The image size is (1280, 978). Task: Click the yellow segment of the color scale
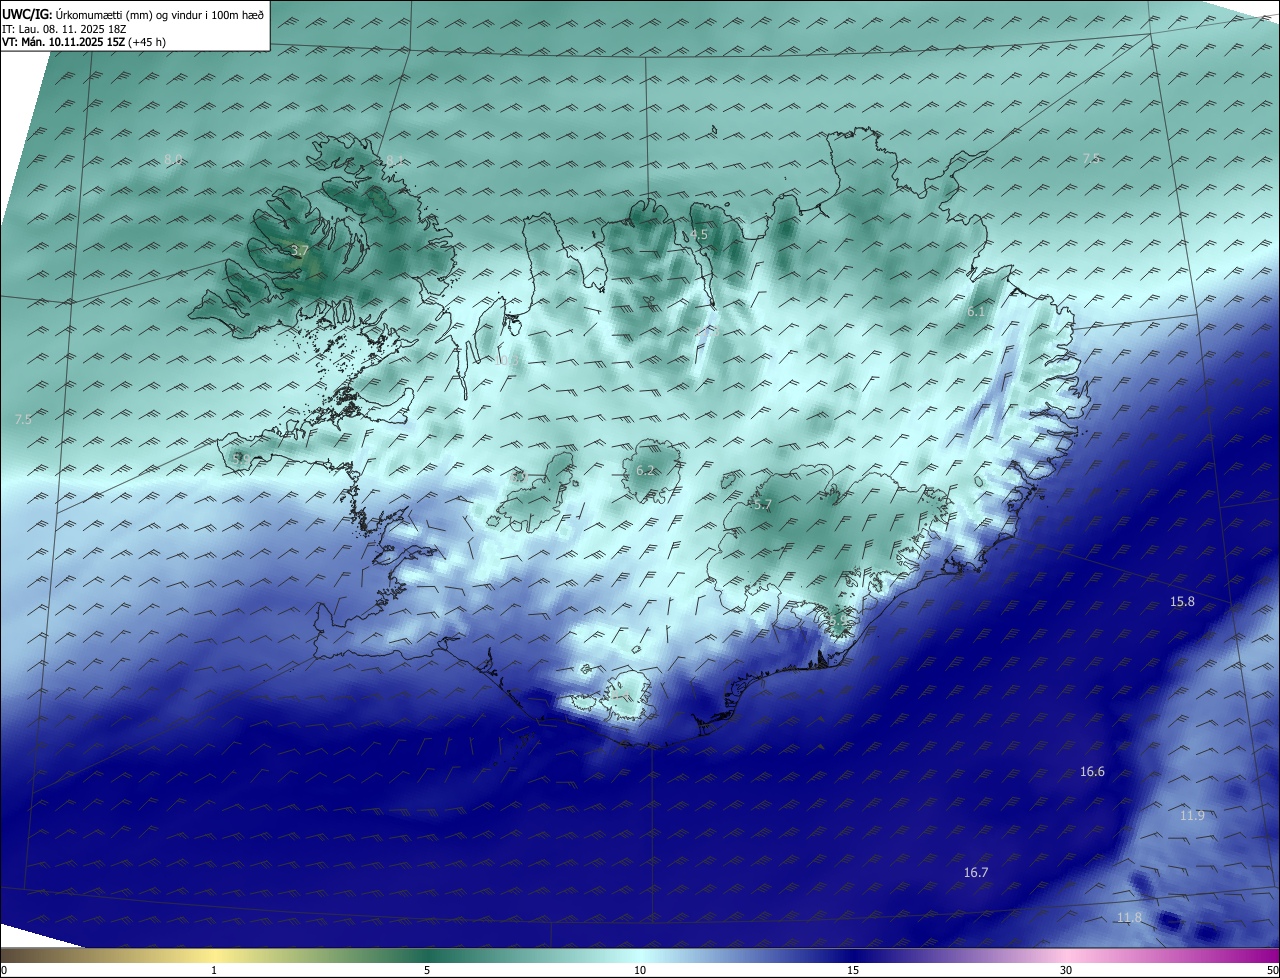coord(215,955)
